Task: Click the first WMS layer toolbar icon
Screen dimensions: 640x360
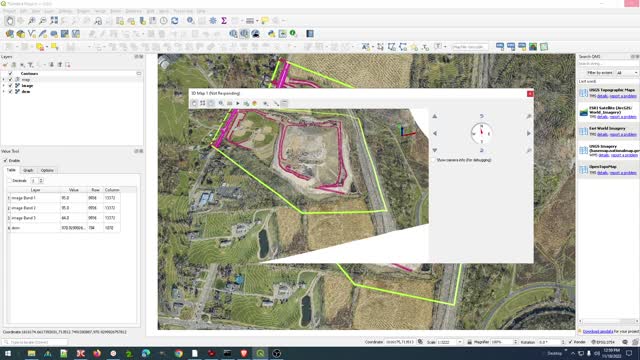Action: [500, 47]
